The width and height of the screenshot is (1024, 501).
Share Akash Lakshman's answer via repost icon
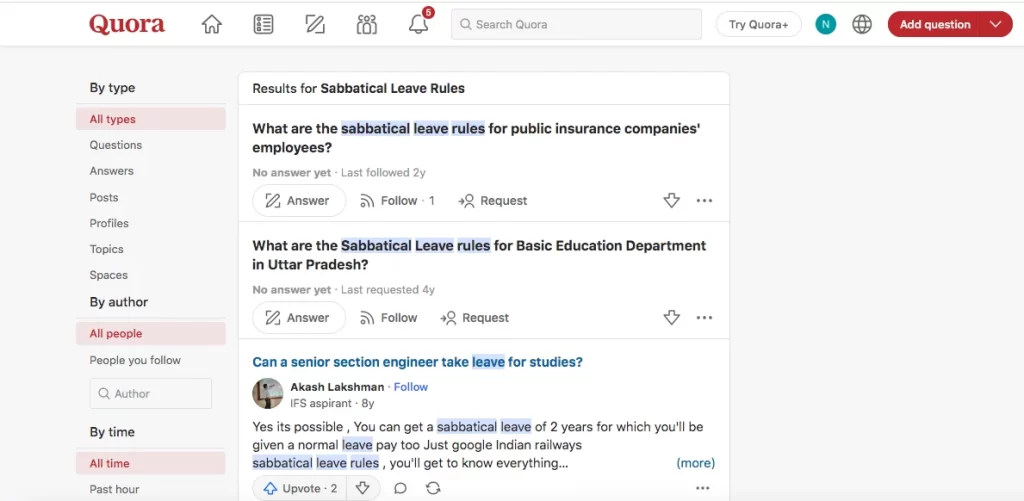(x=433, y=489)
